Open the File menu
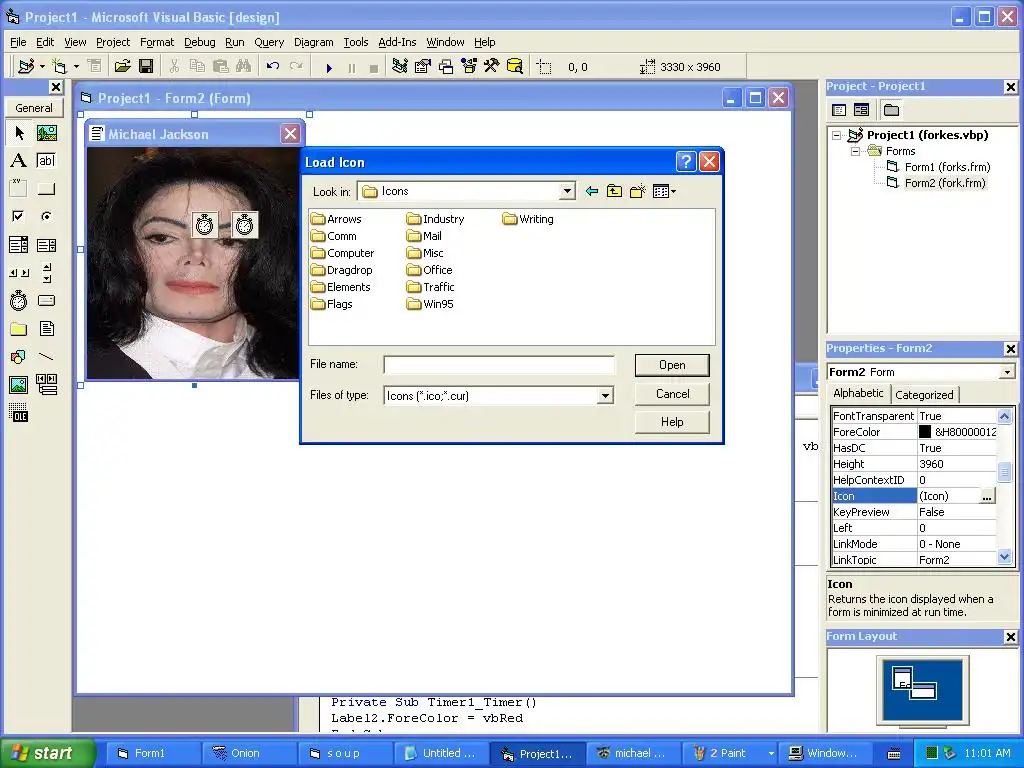Viewport: 1024px width, 768px height. coord(18,42)
